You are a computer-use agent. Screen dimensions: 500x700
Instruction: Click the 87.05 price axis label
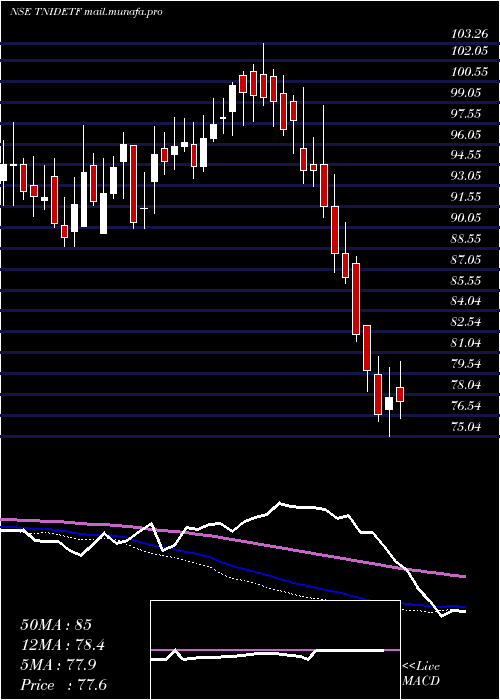coord(467,259)
